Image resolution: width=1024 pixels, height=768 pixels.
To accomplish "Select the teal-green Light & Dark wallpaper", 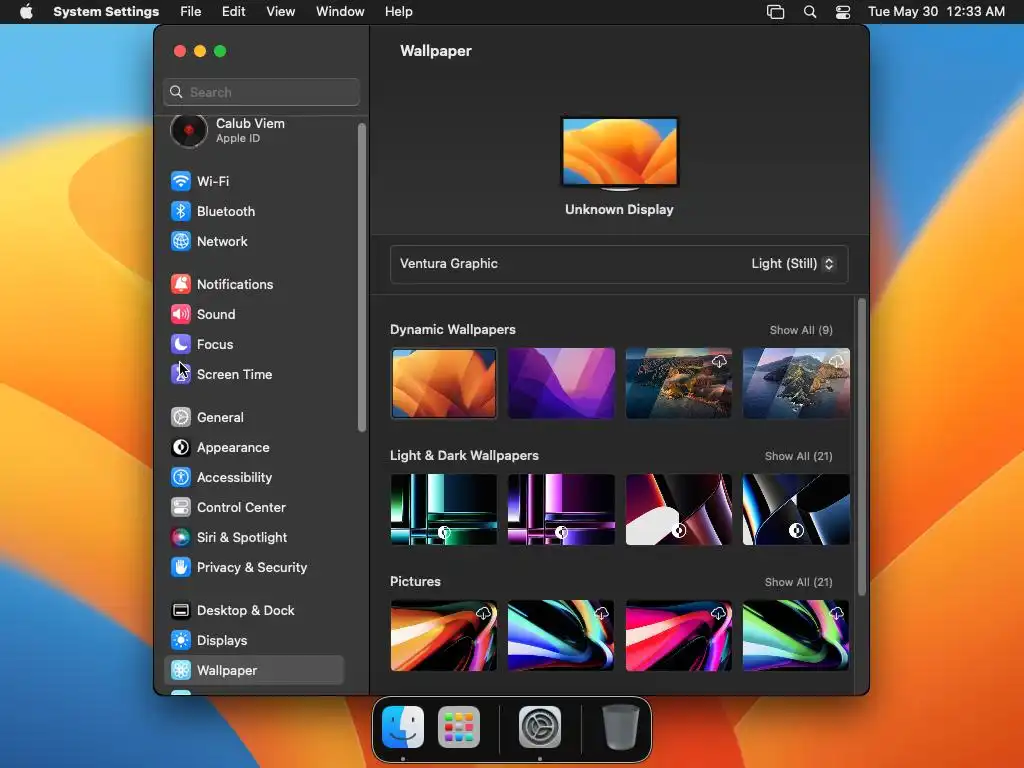I will tap(444, 509).
